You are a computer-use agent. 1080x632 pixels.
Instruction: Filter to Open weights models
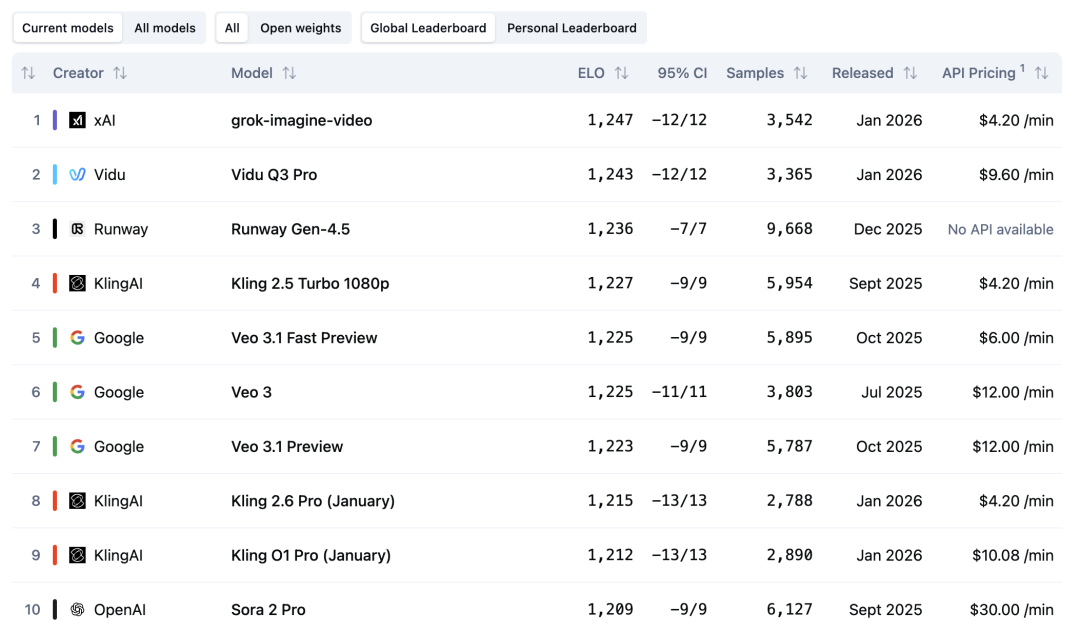(x=300, y=28)
